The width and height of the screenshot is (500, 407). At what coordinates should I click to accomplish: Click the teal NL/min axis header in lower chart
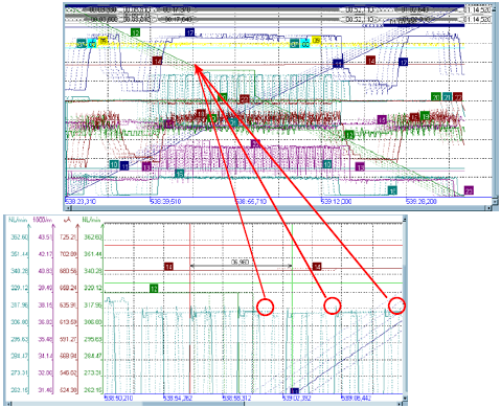point(18,220)
